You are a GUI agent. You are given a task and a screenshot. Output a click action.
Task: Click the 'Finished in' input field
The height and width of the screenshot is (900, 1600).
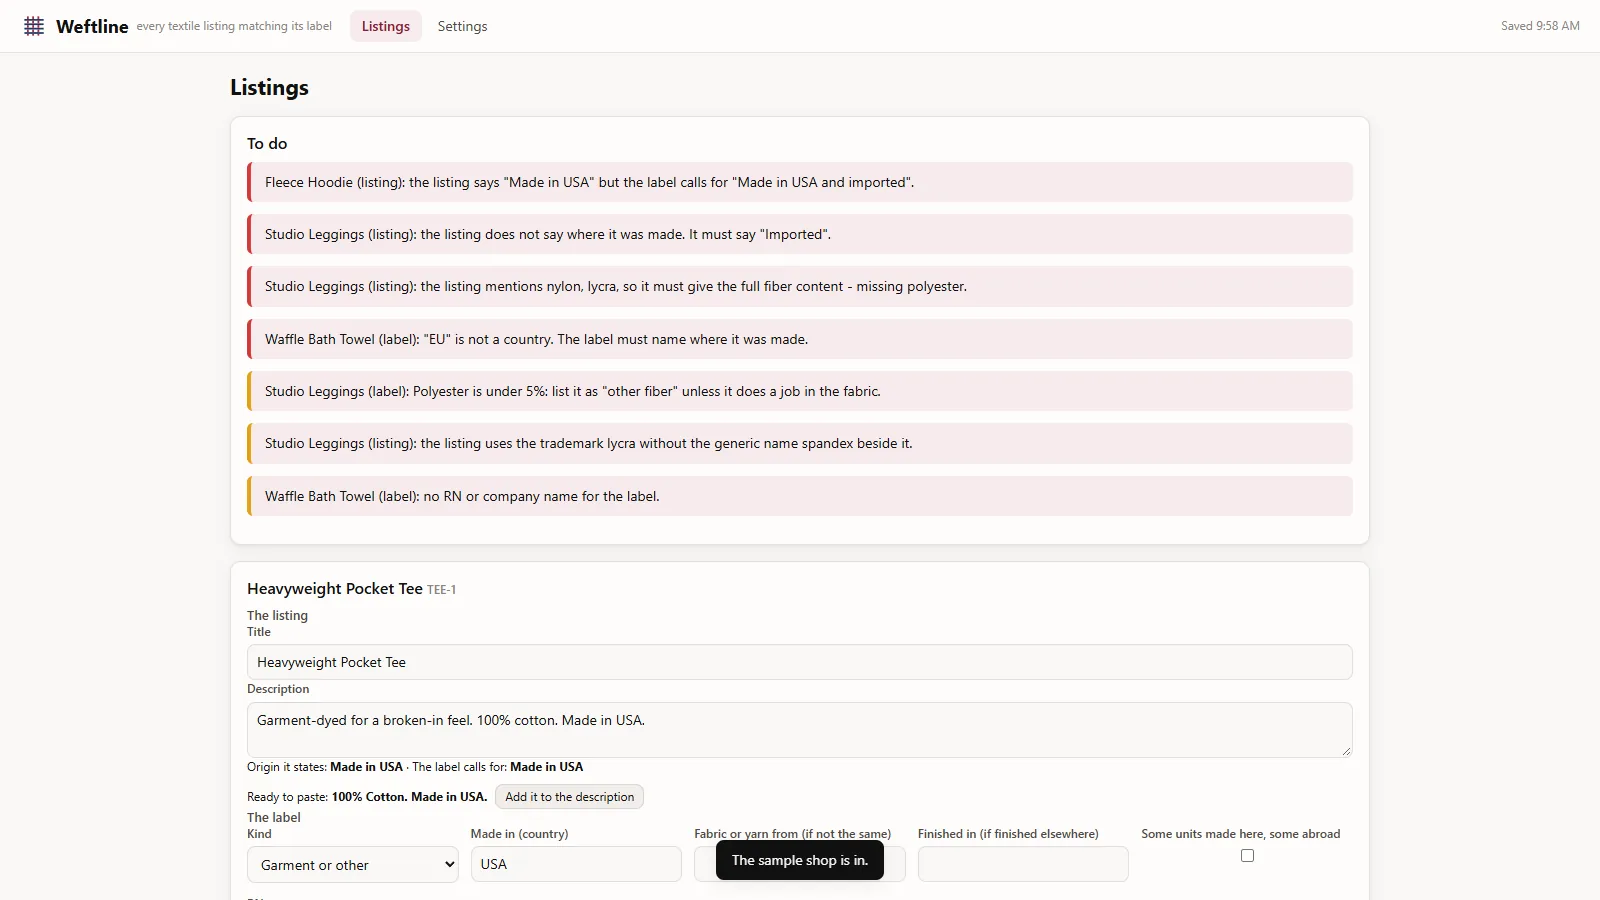tap(1023, 864)
